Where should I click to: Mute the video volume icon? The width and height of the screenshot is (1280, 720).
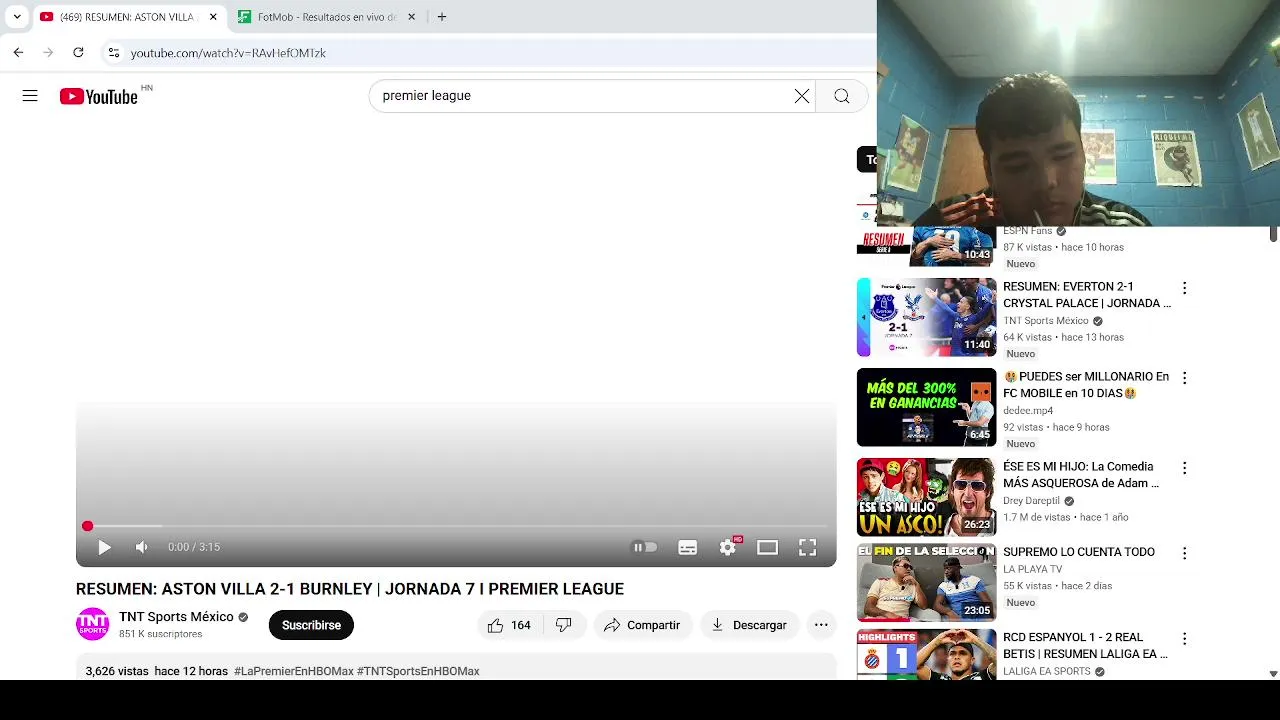pos(142,547)
